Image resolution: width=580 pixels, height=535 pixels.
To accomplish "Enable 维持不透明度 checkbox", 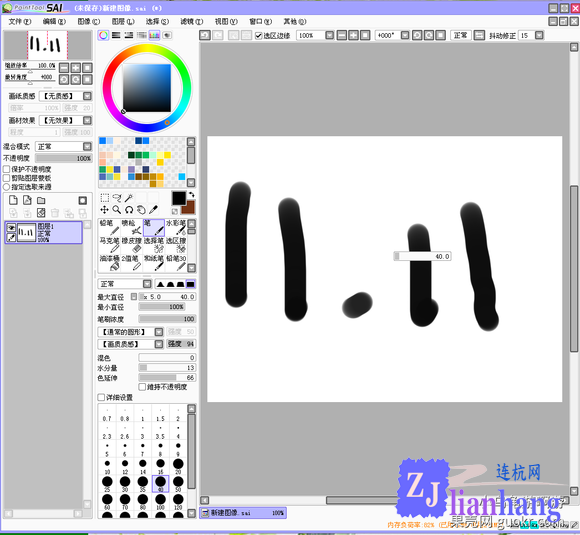I will pyautogui.click(x=142, y=387).
